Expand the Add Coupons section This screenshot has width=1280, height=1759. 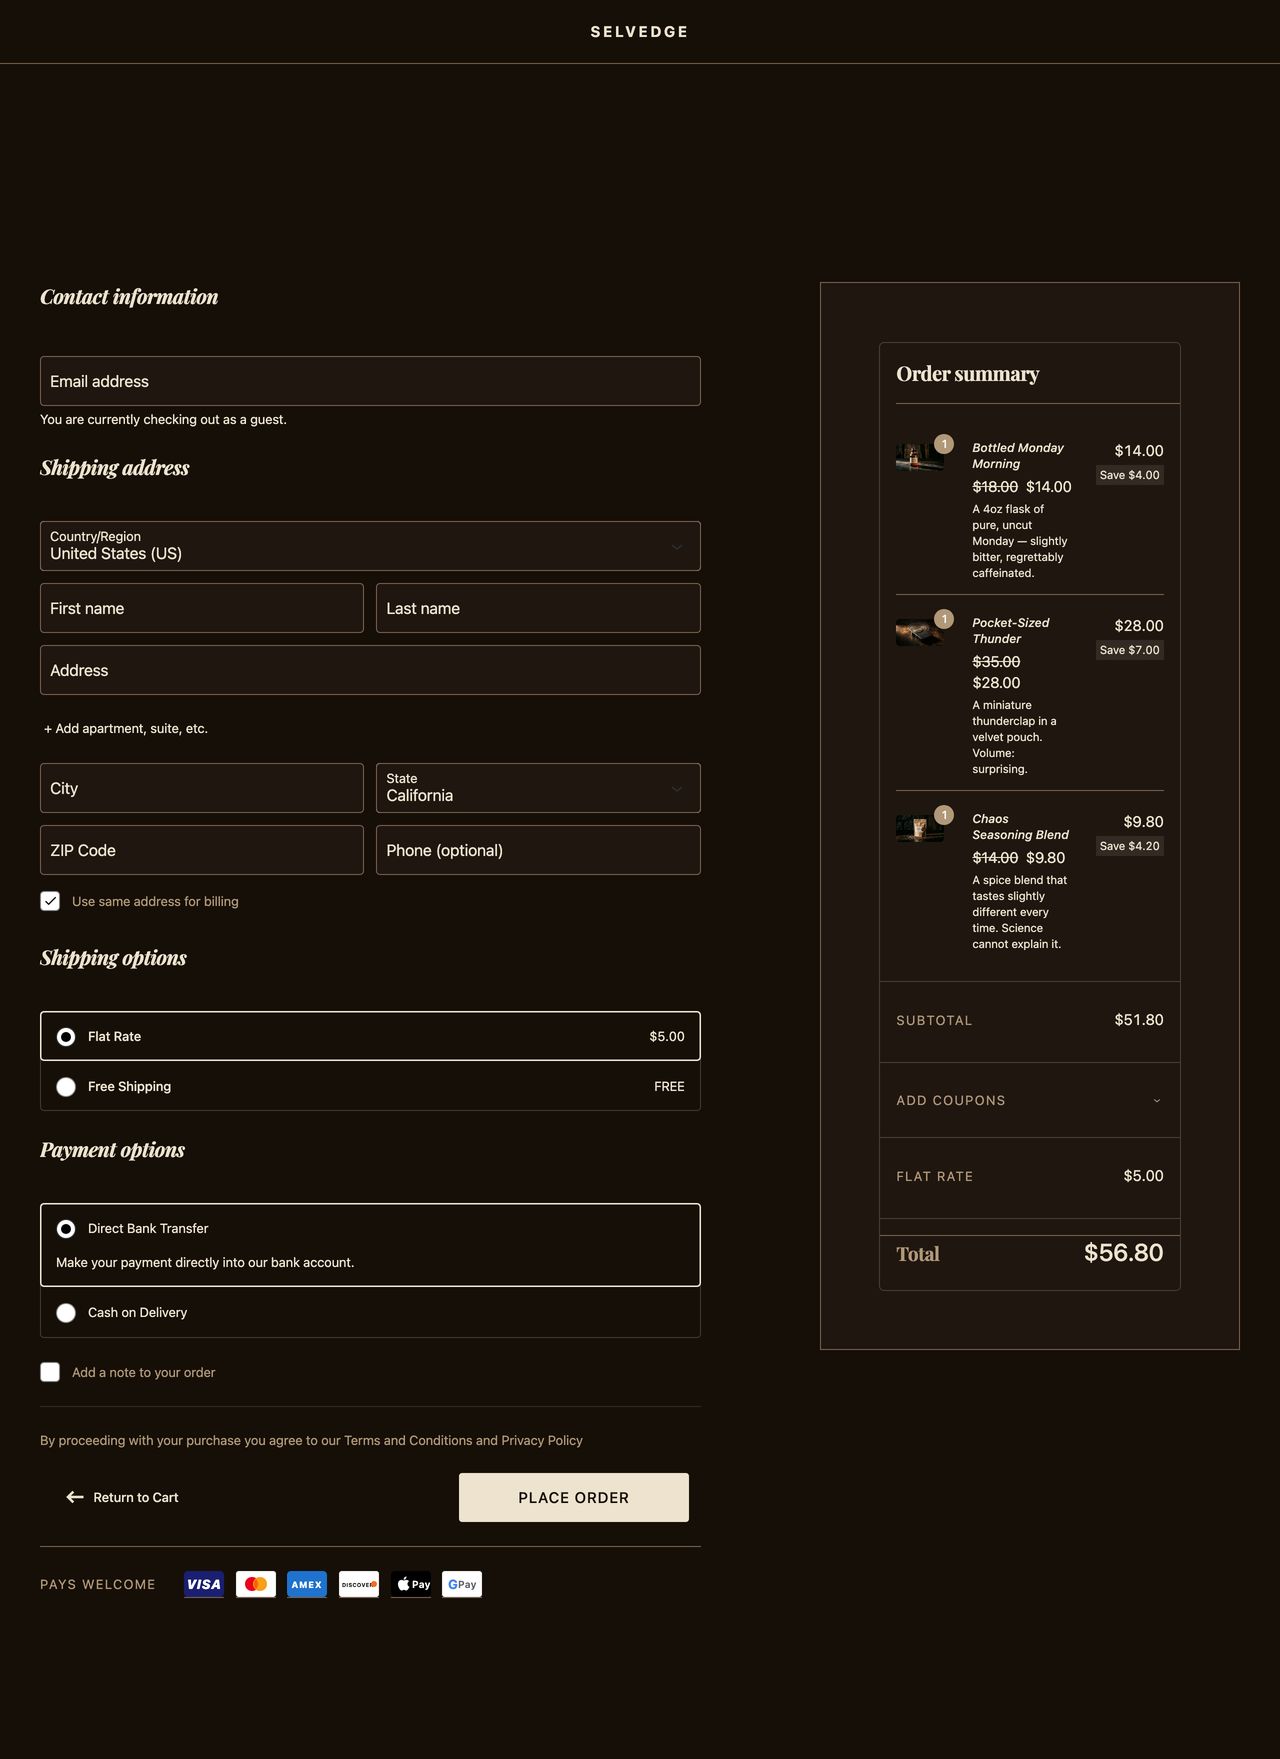click(x=1029, y=1100)
